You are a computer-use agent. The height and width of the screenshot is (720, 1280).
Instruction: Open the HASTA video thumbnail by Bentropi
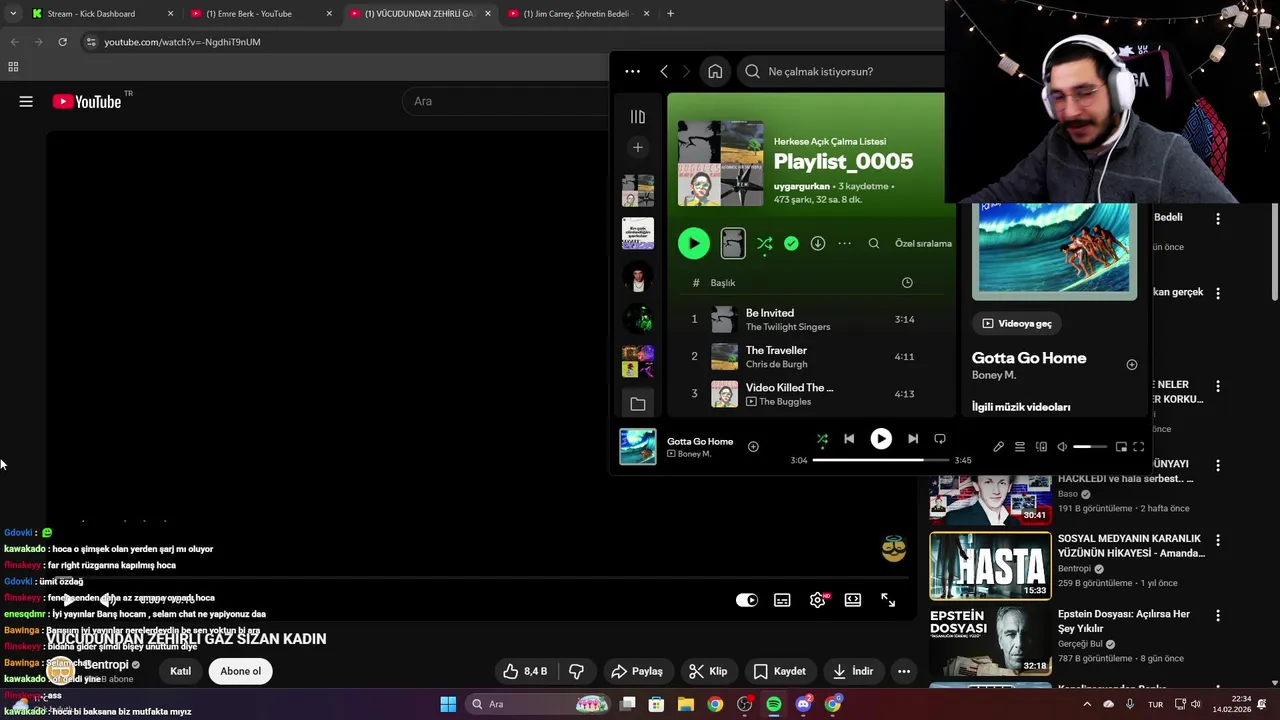tap(990, 566)
